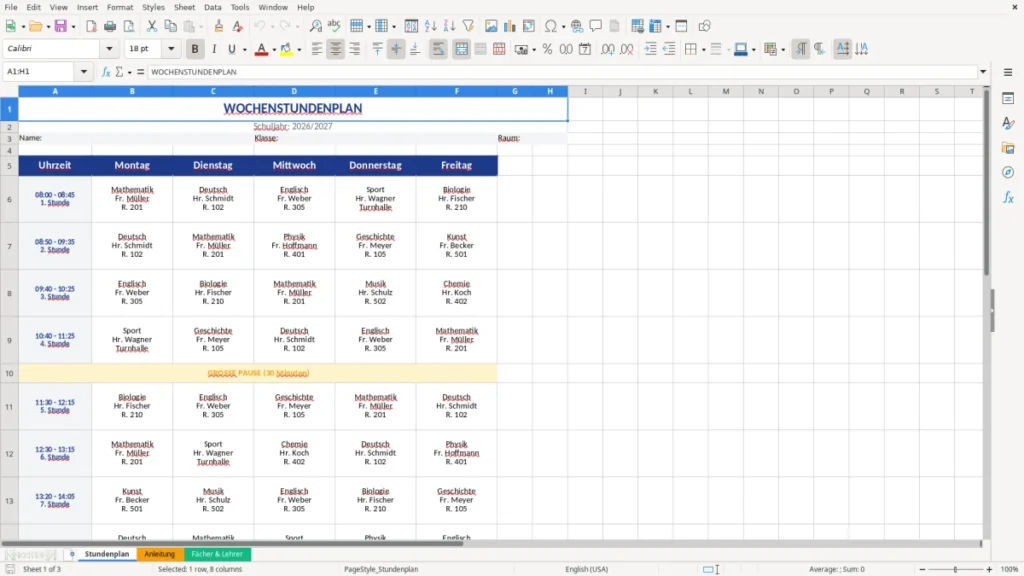Clear direct formatting
The image size is (1024, 576).
[x=238, y=26]
